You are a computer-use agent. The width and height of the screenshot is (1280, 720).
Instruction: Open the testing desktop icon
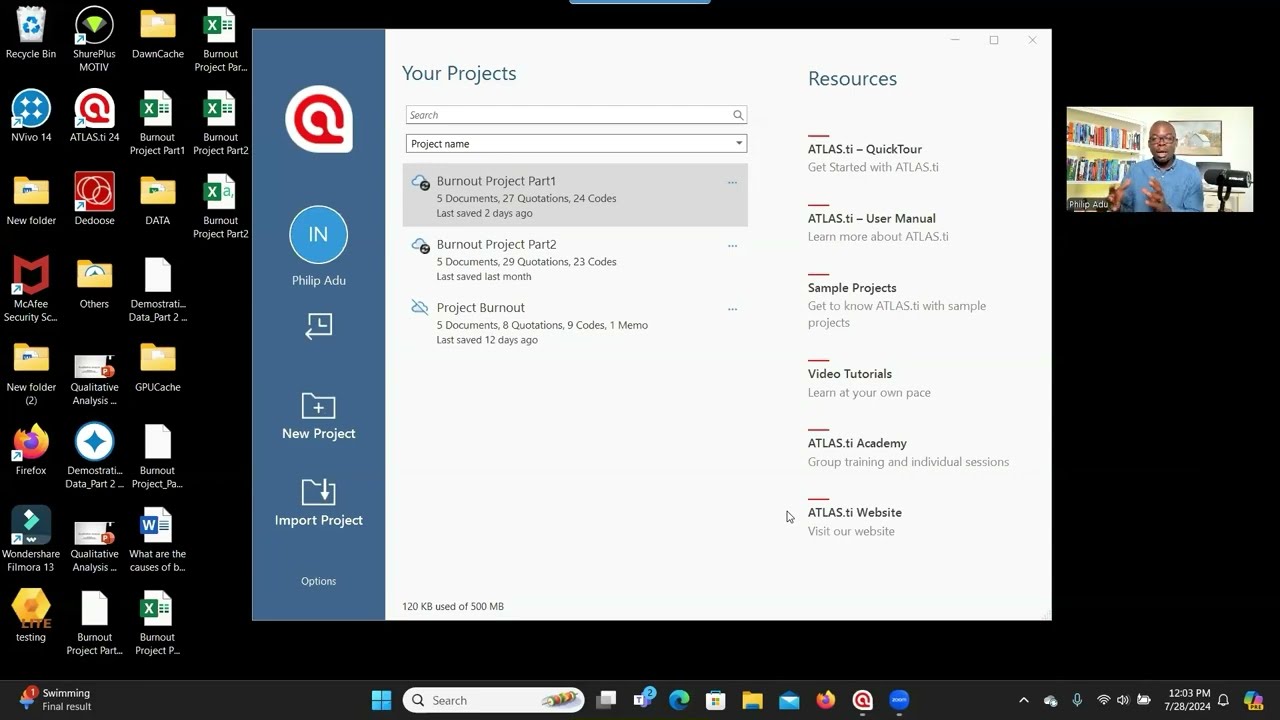[x=31, y=617]
